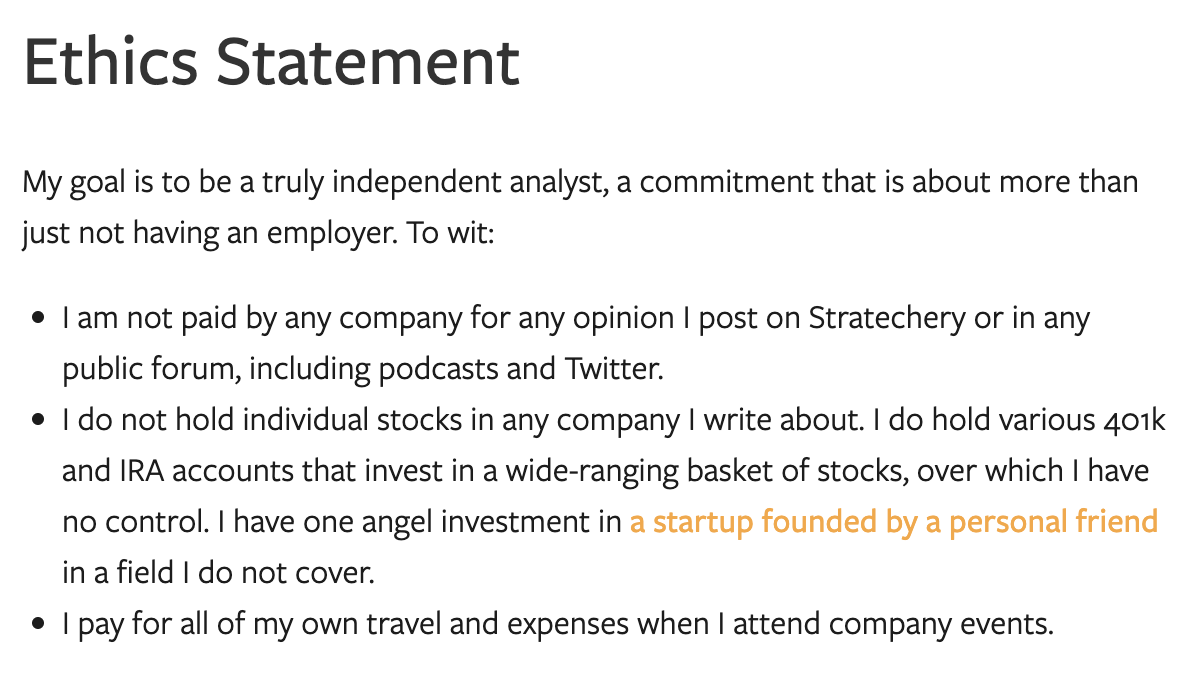Click the Ethics Statement heading

272,62
